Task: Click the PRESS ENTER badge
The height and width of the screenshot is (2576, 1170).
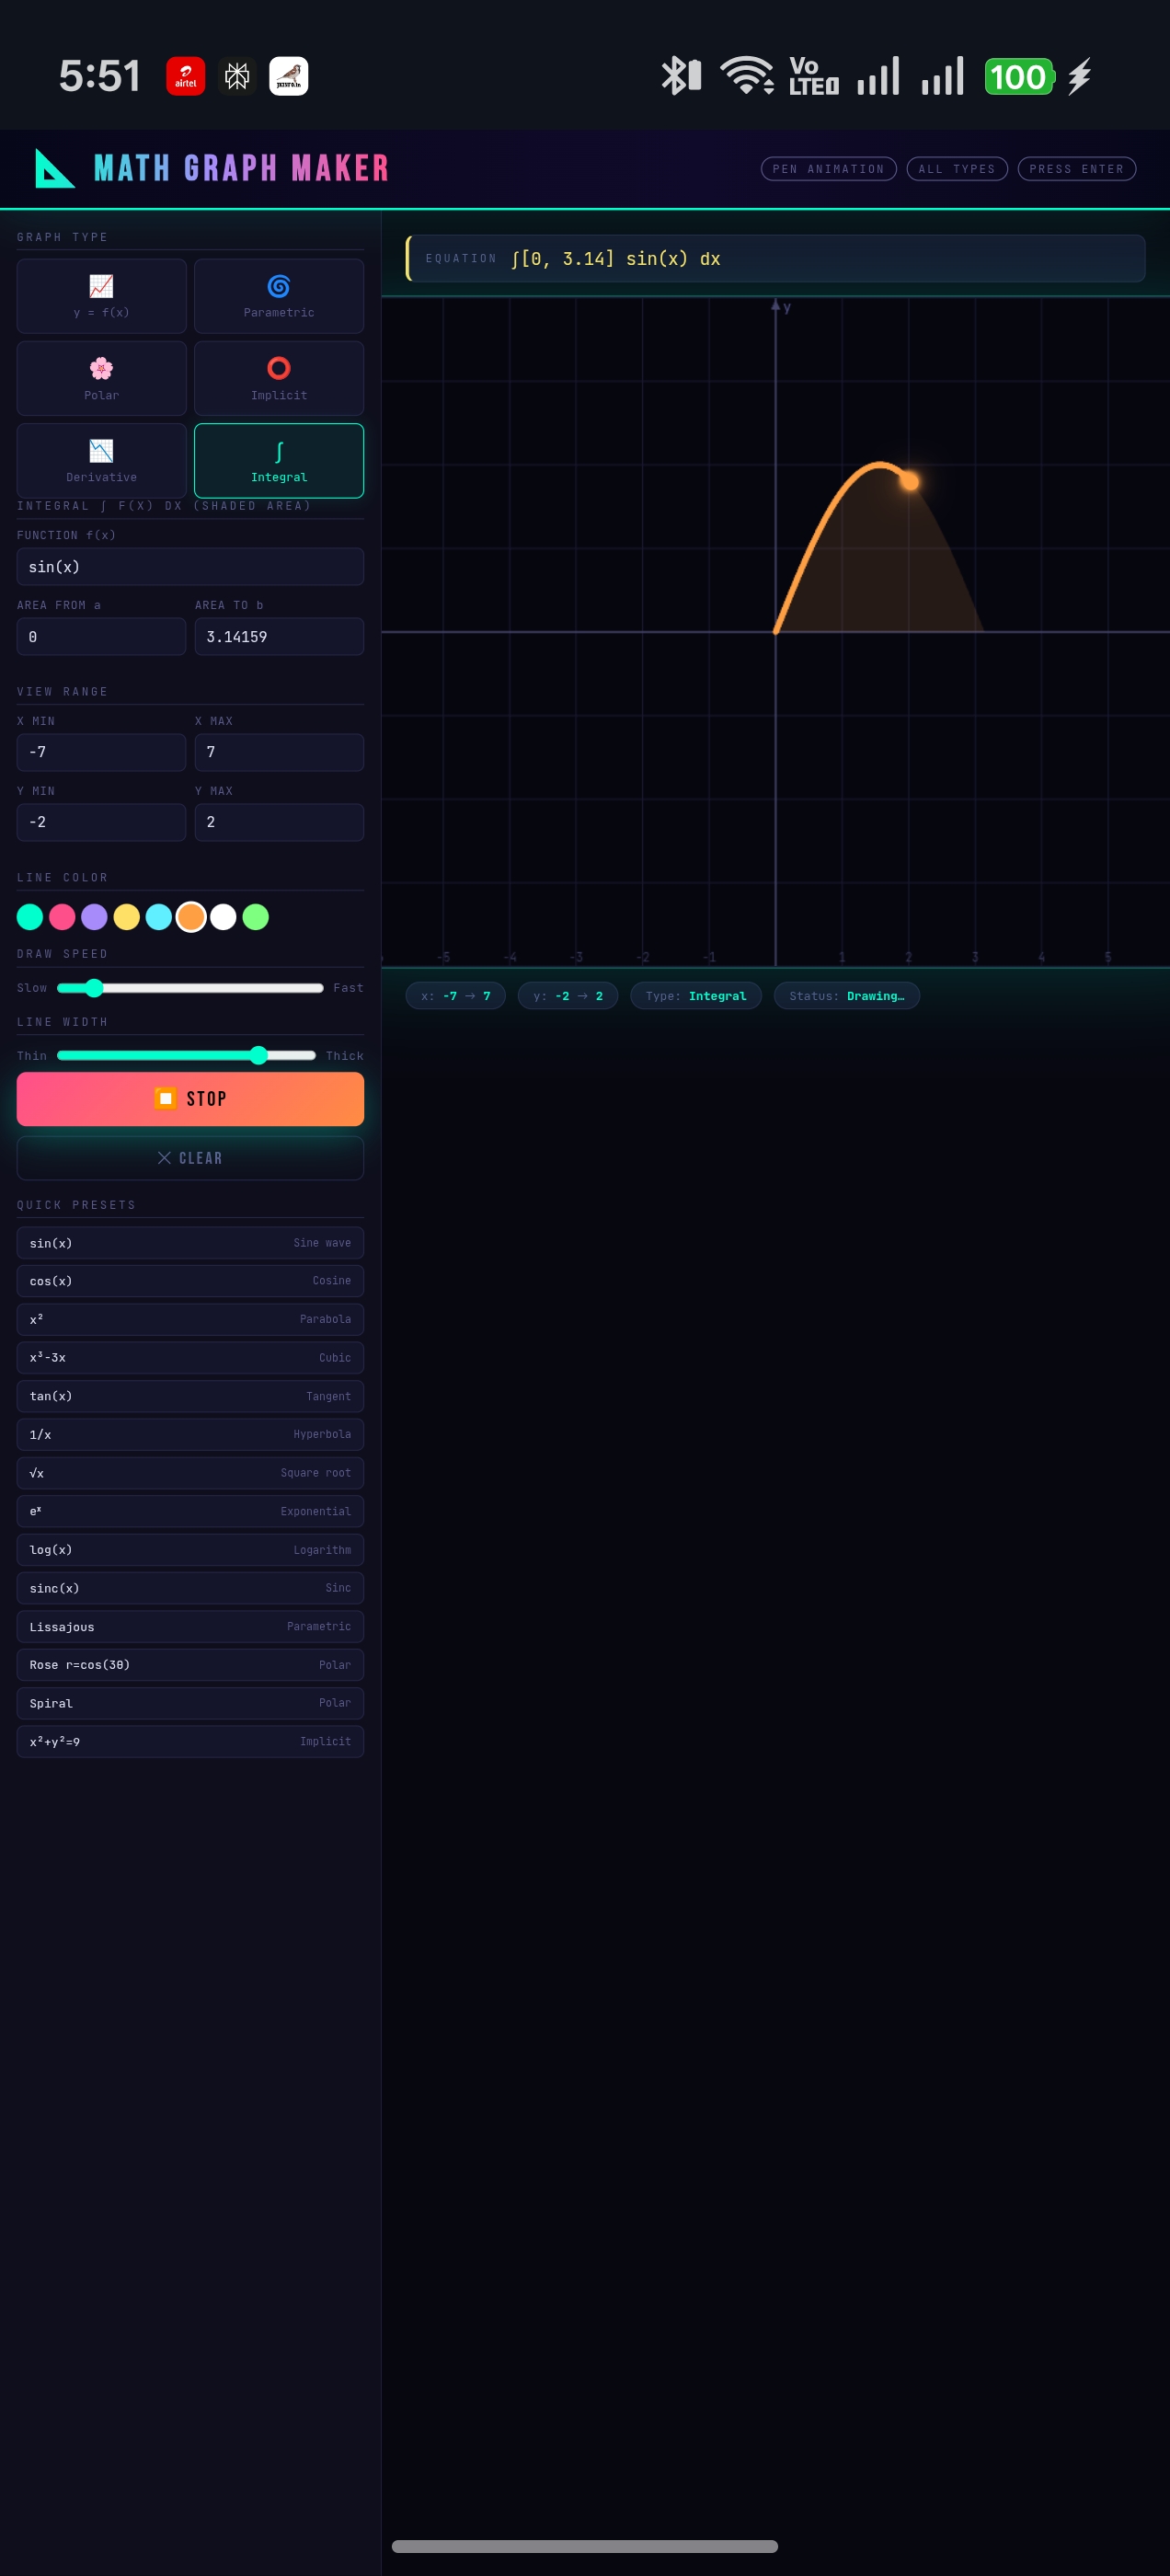Action: (1076, 169)
